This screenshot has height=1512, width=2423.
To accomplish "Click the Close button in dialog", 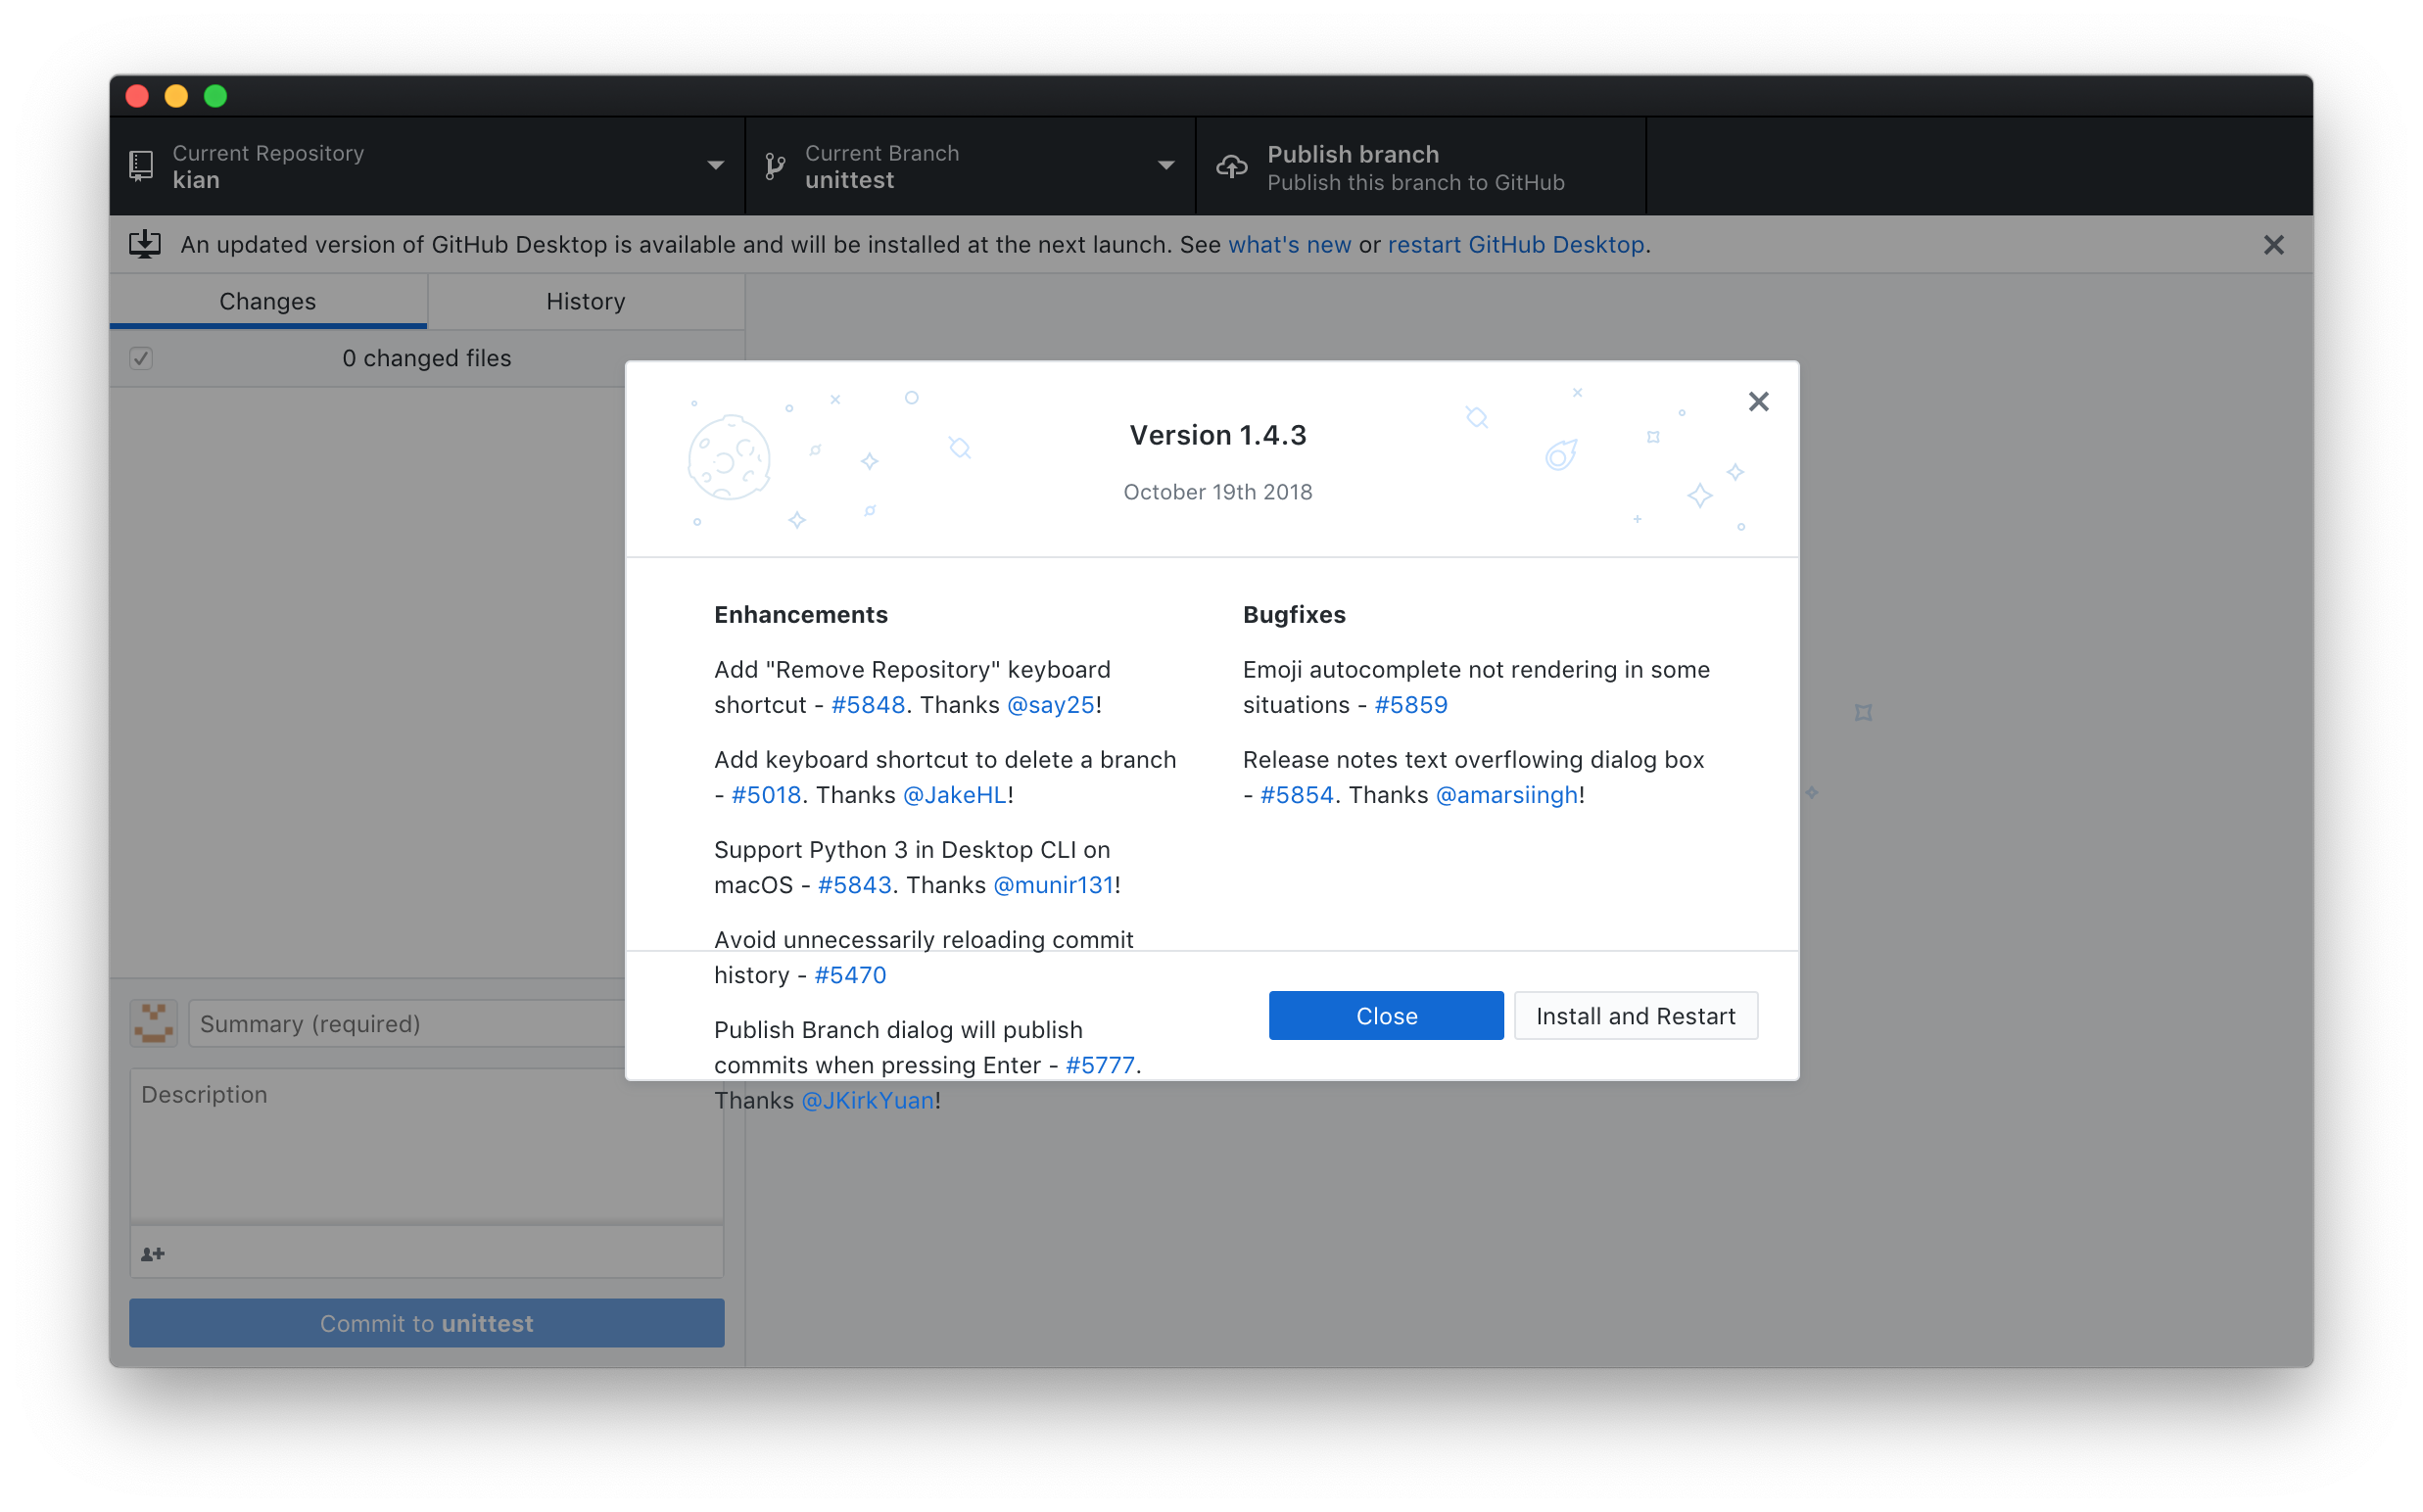I will click(x=1386, y=1016).
